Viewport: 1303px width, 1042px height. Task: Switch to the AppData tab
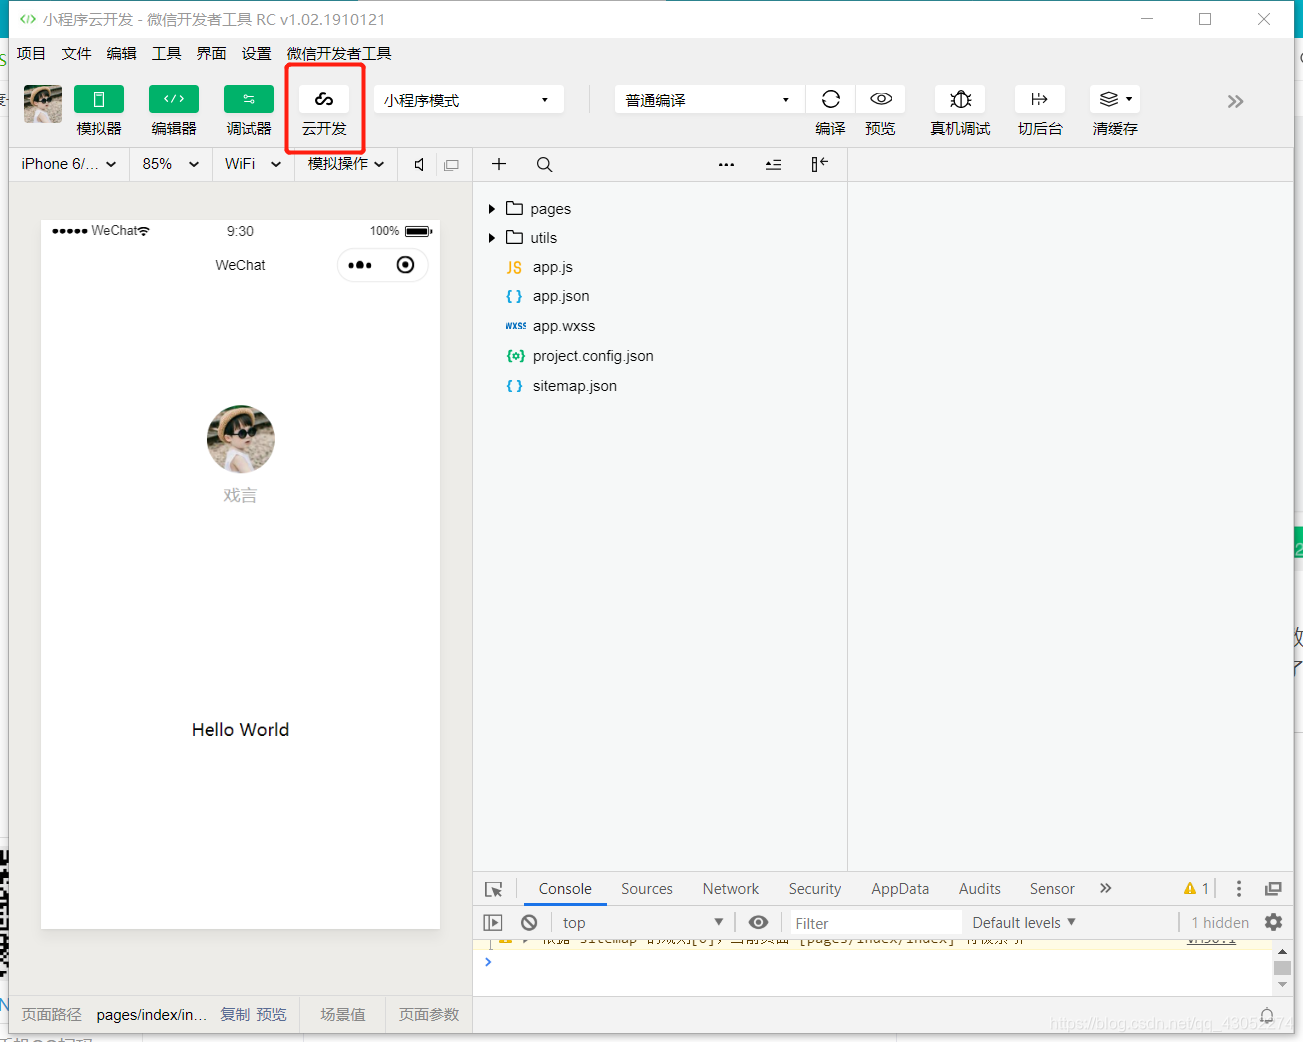click(900, 889)
